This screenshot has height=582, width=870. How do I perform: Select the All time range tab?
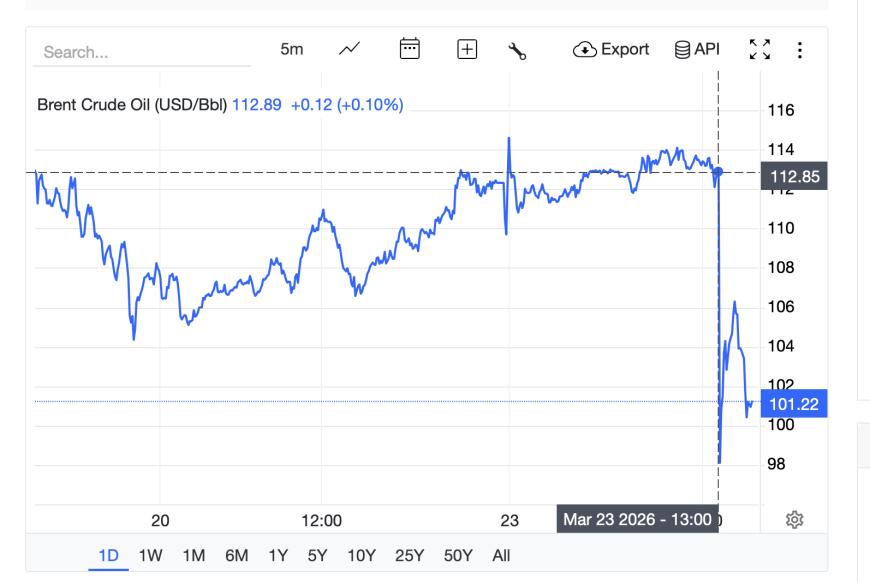(501, 555)
